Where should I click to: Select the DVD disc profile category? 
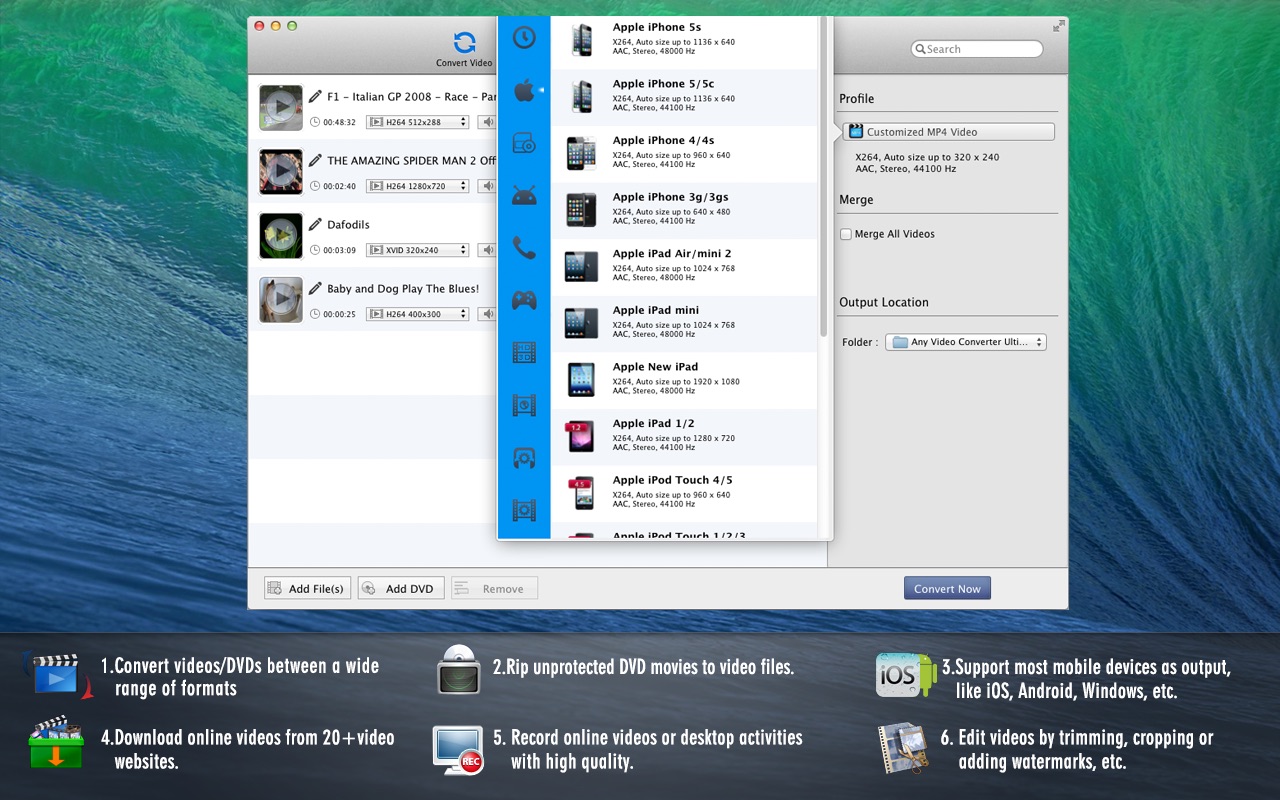point(524,143)
